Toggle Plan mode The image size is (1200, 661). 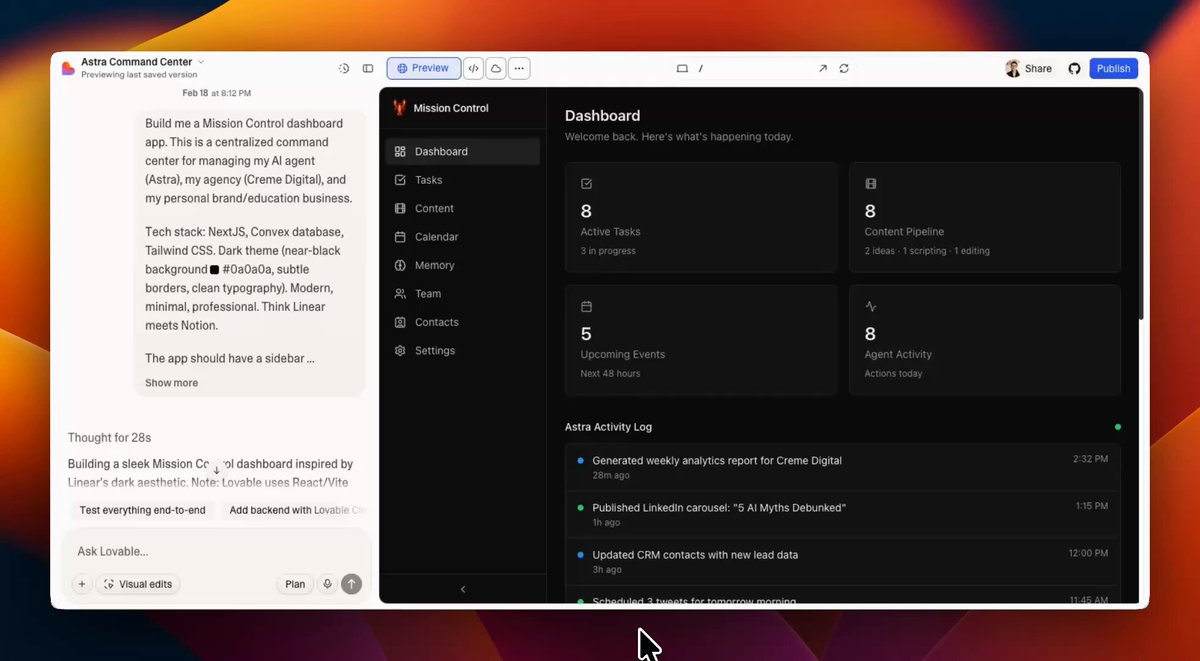point(295,584)
